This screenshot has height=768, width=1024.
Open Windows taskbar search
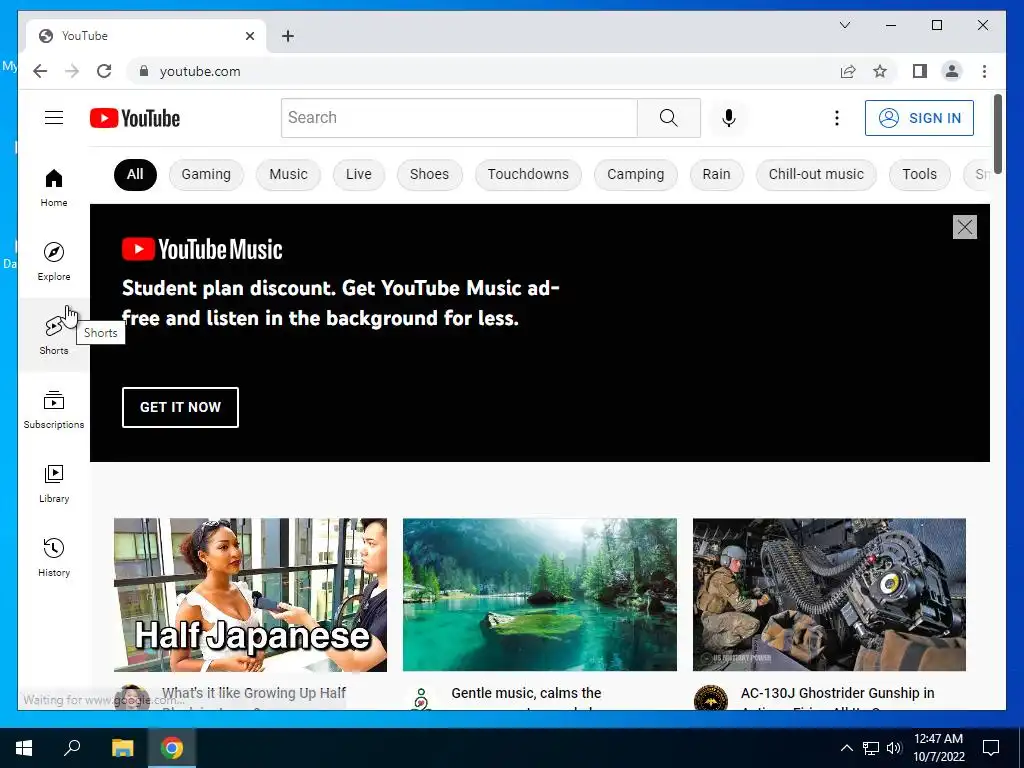72,748
